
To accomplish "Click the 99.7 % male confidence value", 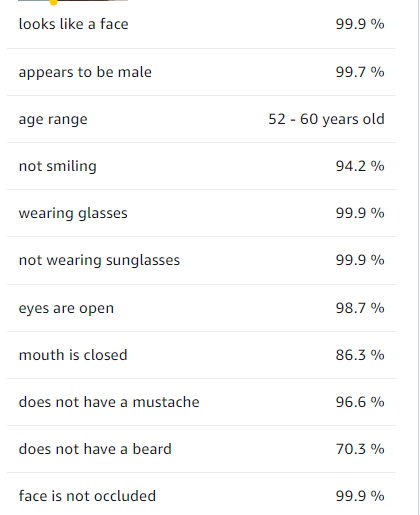I will coord(360,72).
